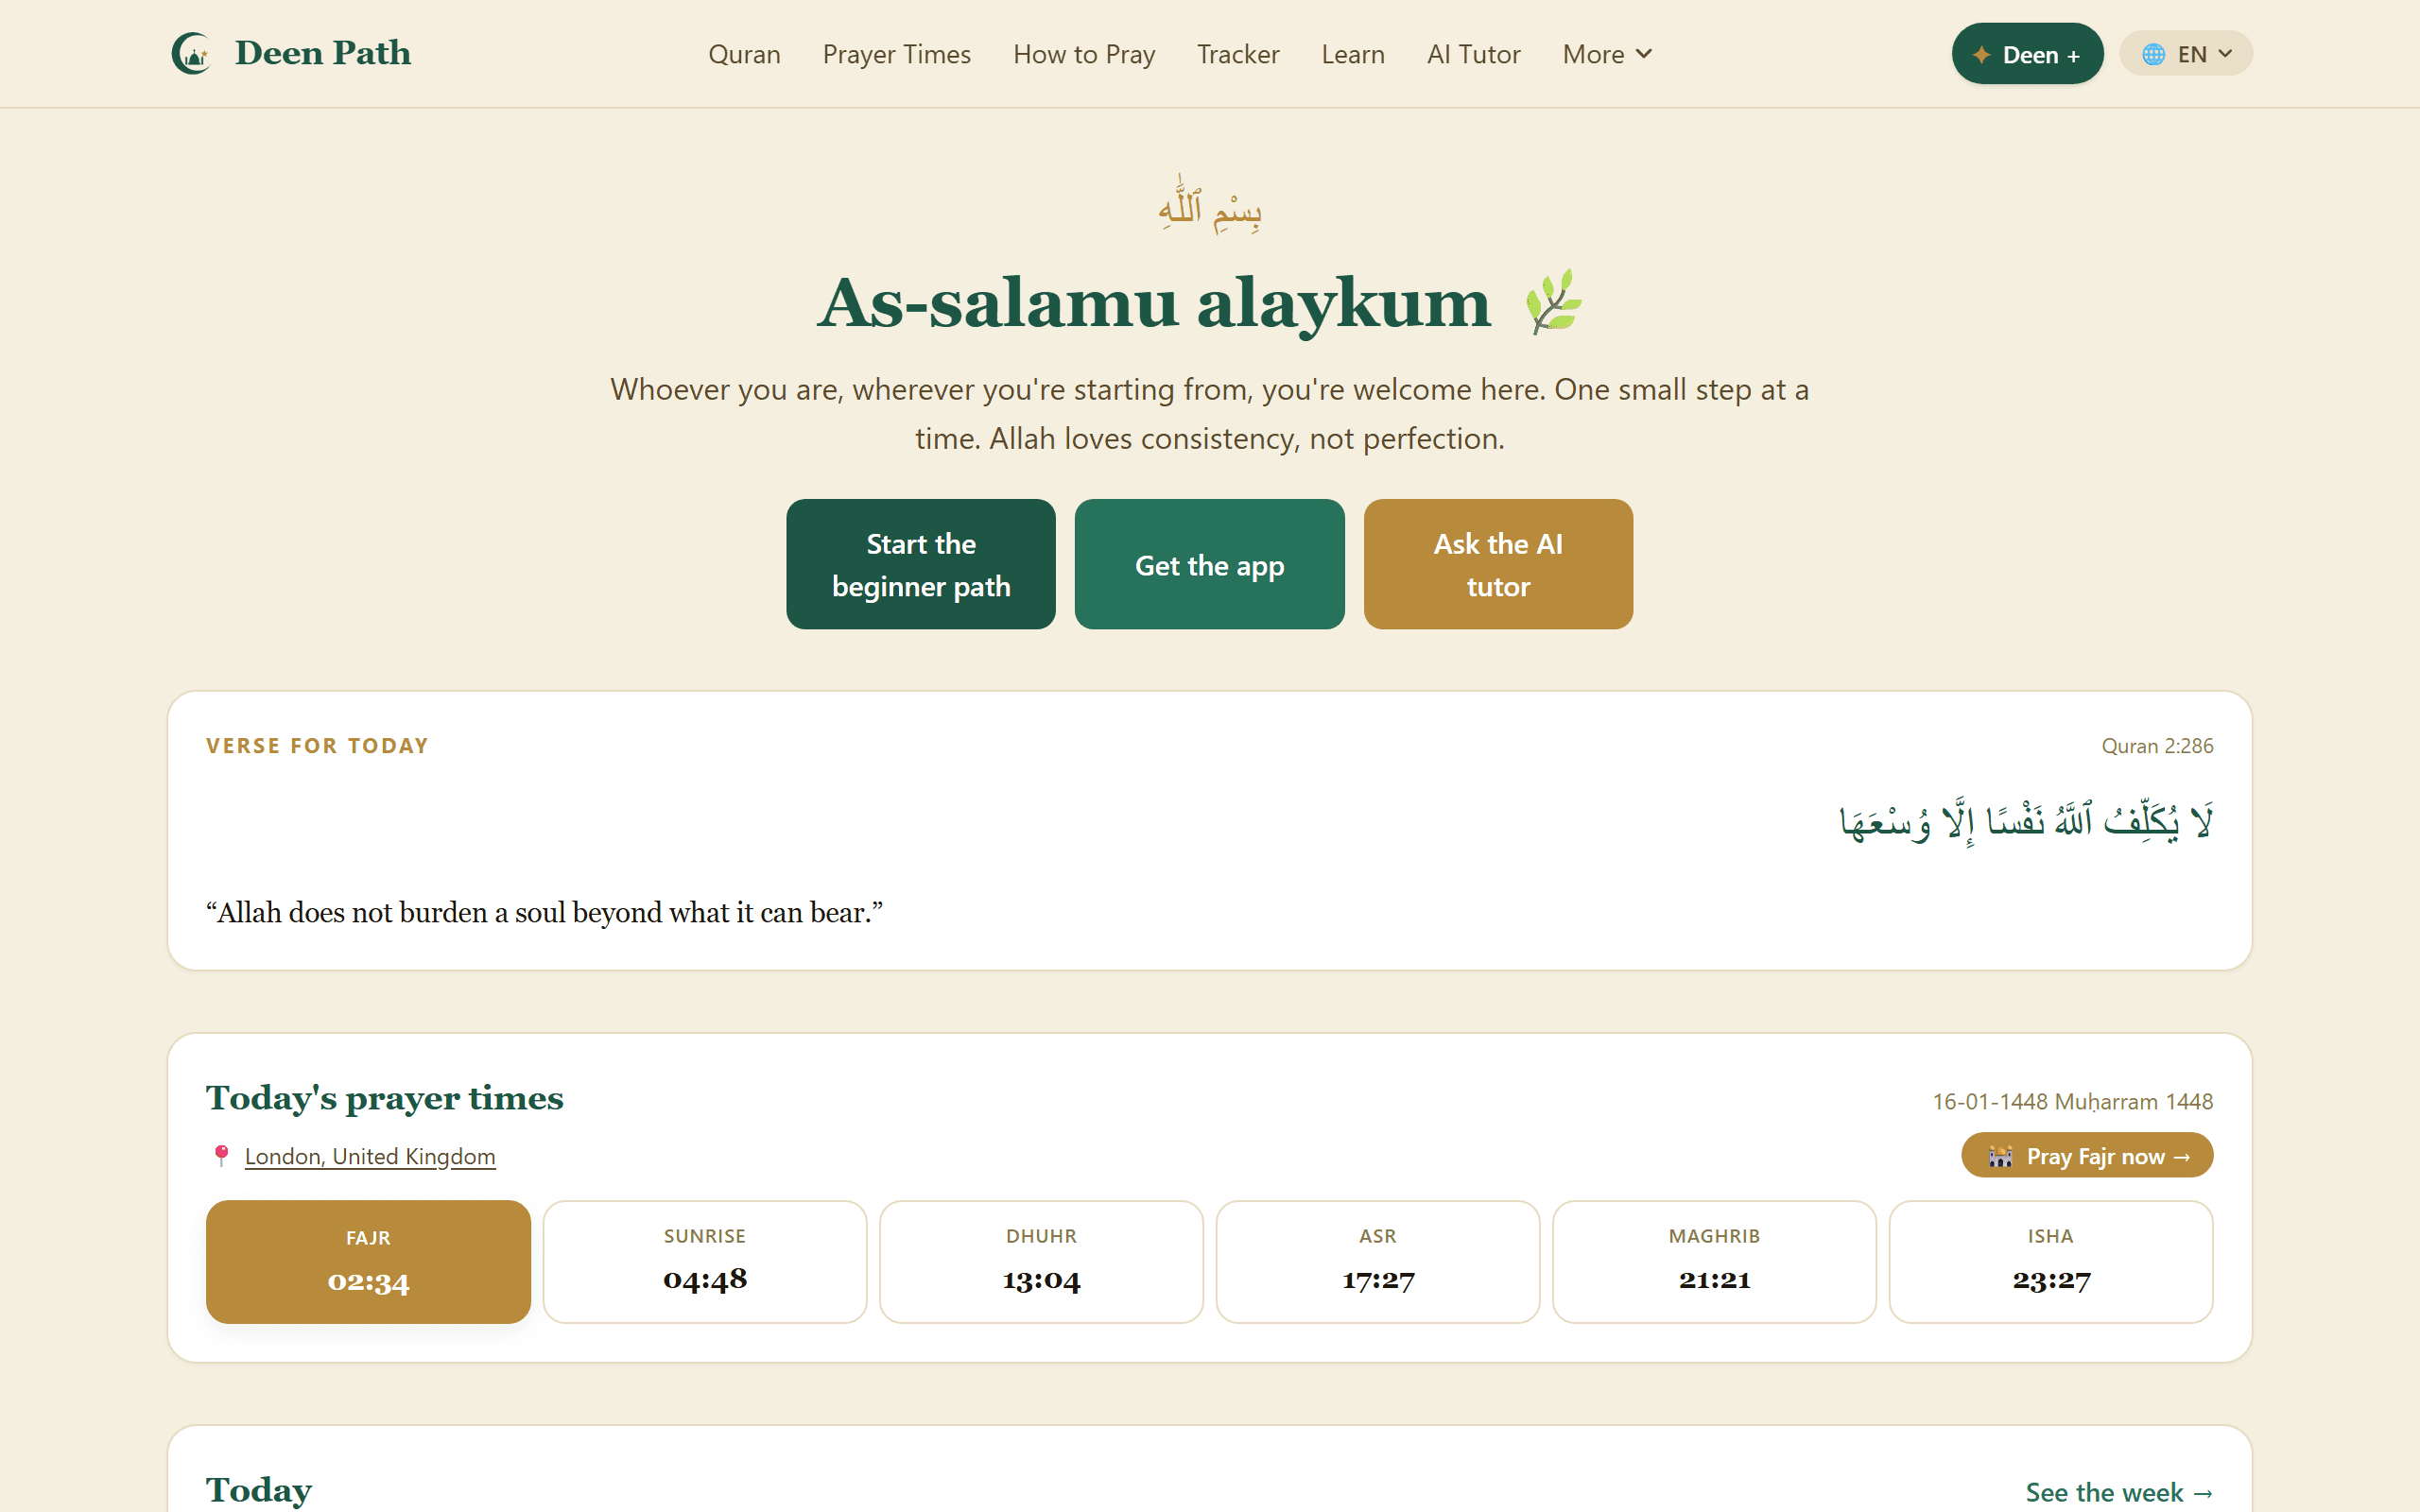
Task: Click the sparkle star icon on Deen +
Action: tap(1981, 54)
